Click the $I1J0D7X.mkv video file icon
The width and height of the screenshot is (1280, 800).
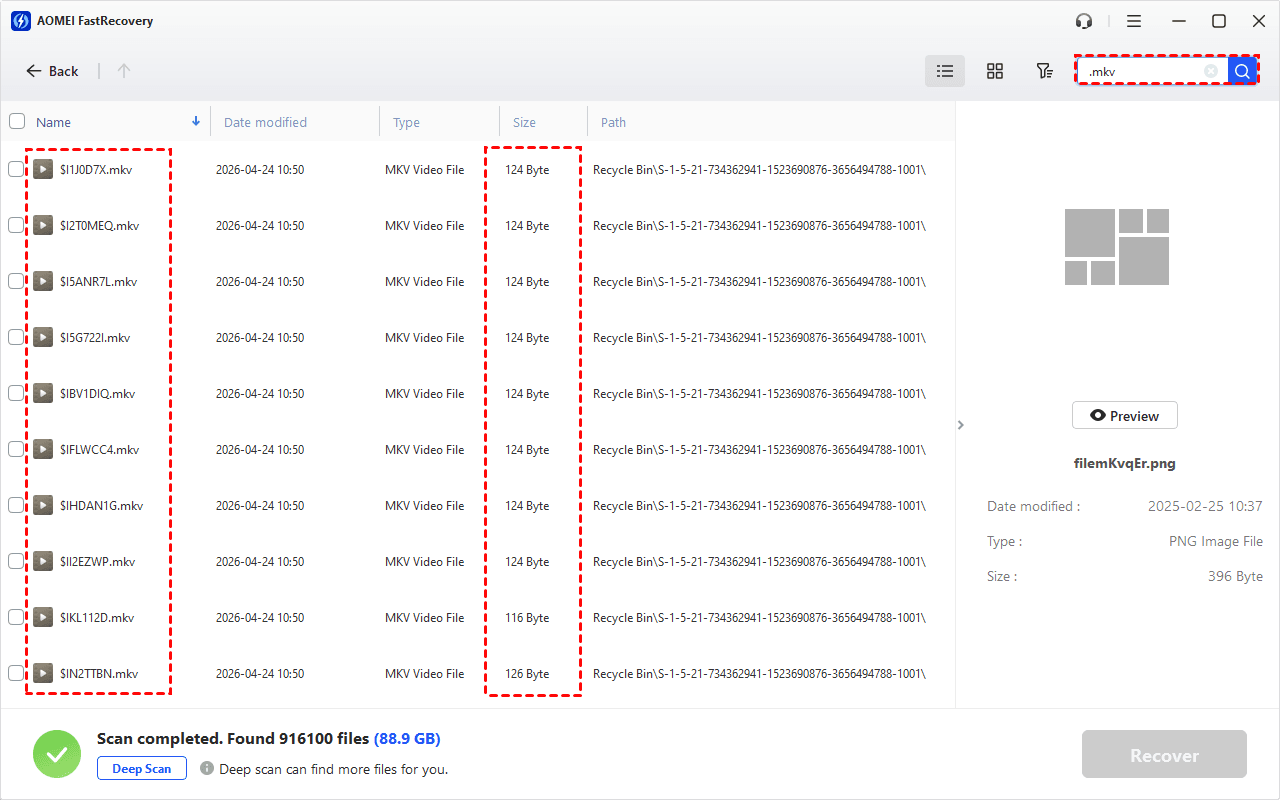point(42,170)
